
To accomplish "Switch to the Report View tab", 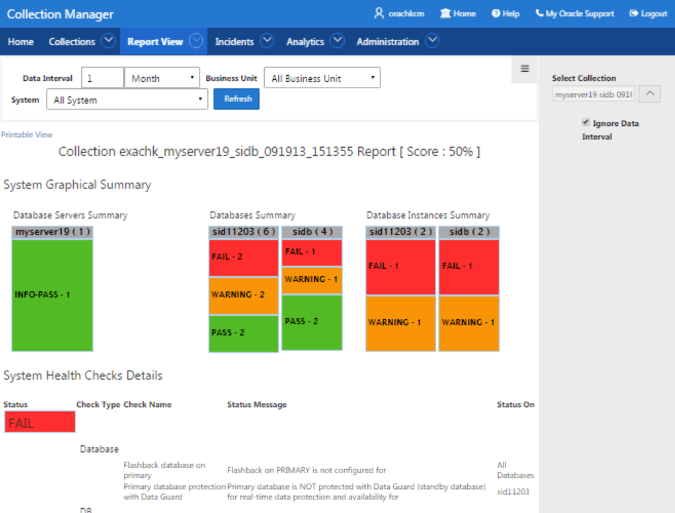I will tap(155, 42).
